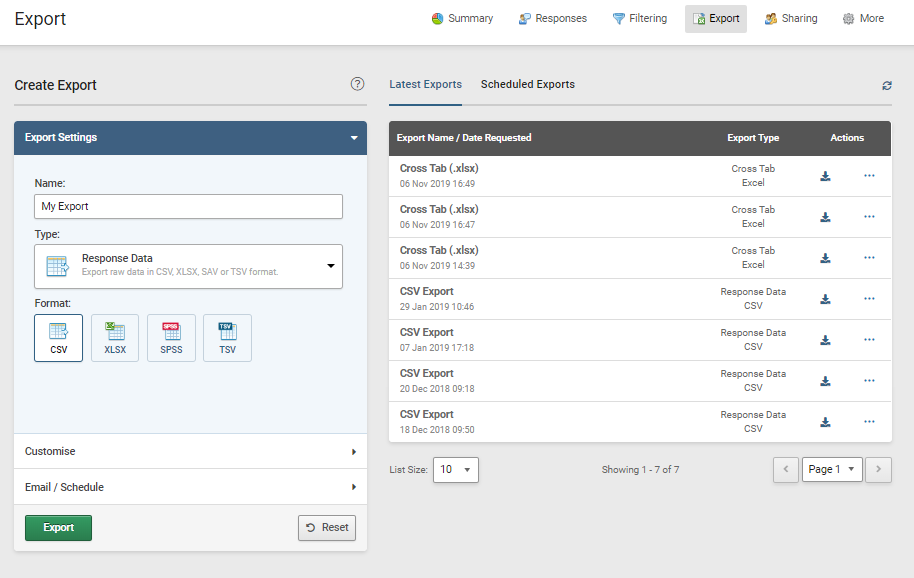Navigate to the Responses page
The image size is (914, 578).
pyautogui.click(x=552, y=18)
